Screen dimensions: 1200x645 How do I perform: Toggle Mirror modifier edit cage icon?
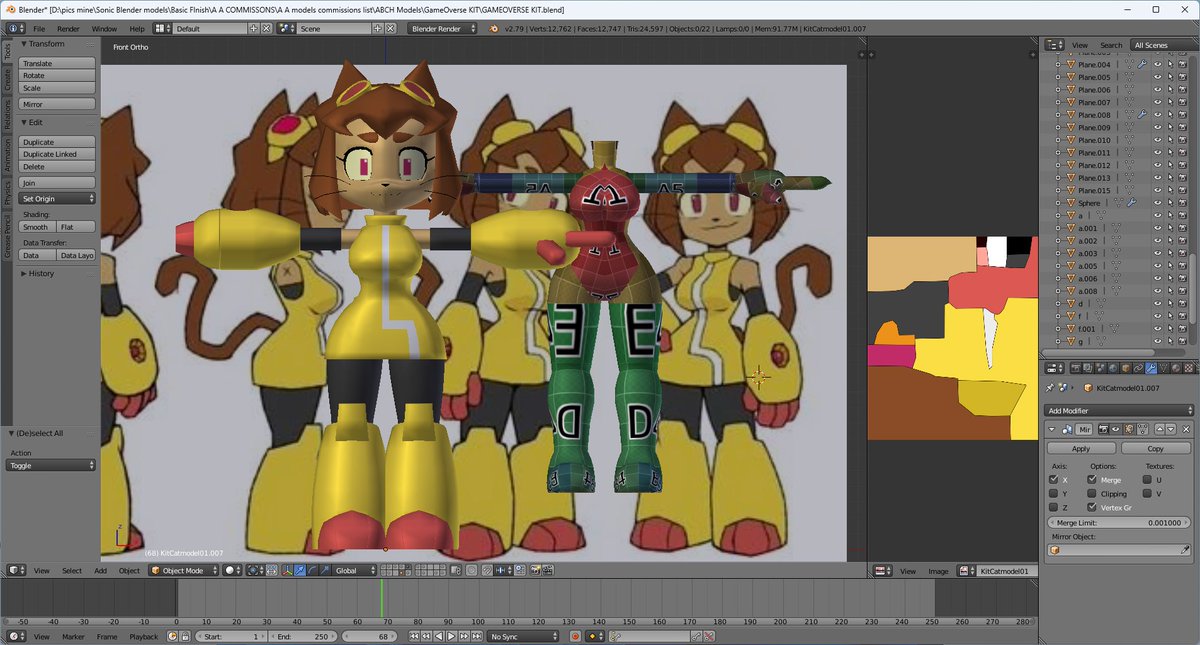pyautogui.click(x=1142, y=429)
